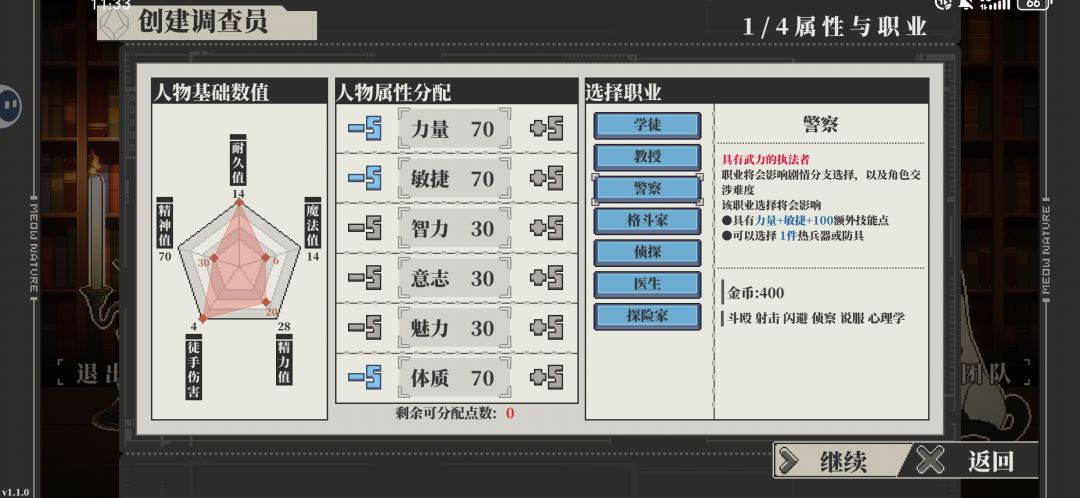Image resolution: width=1080 pixels, height=498 pixels.
Task: Click the 金币:400 text
Action: 756,293
